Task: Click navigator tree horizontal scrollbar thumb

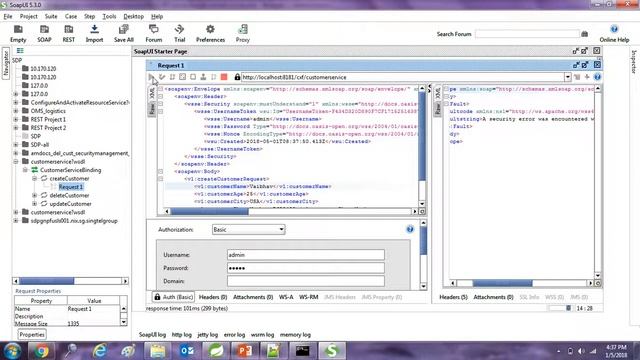Action: (47, 281)
